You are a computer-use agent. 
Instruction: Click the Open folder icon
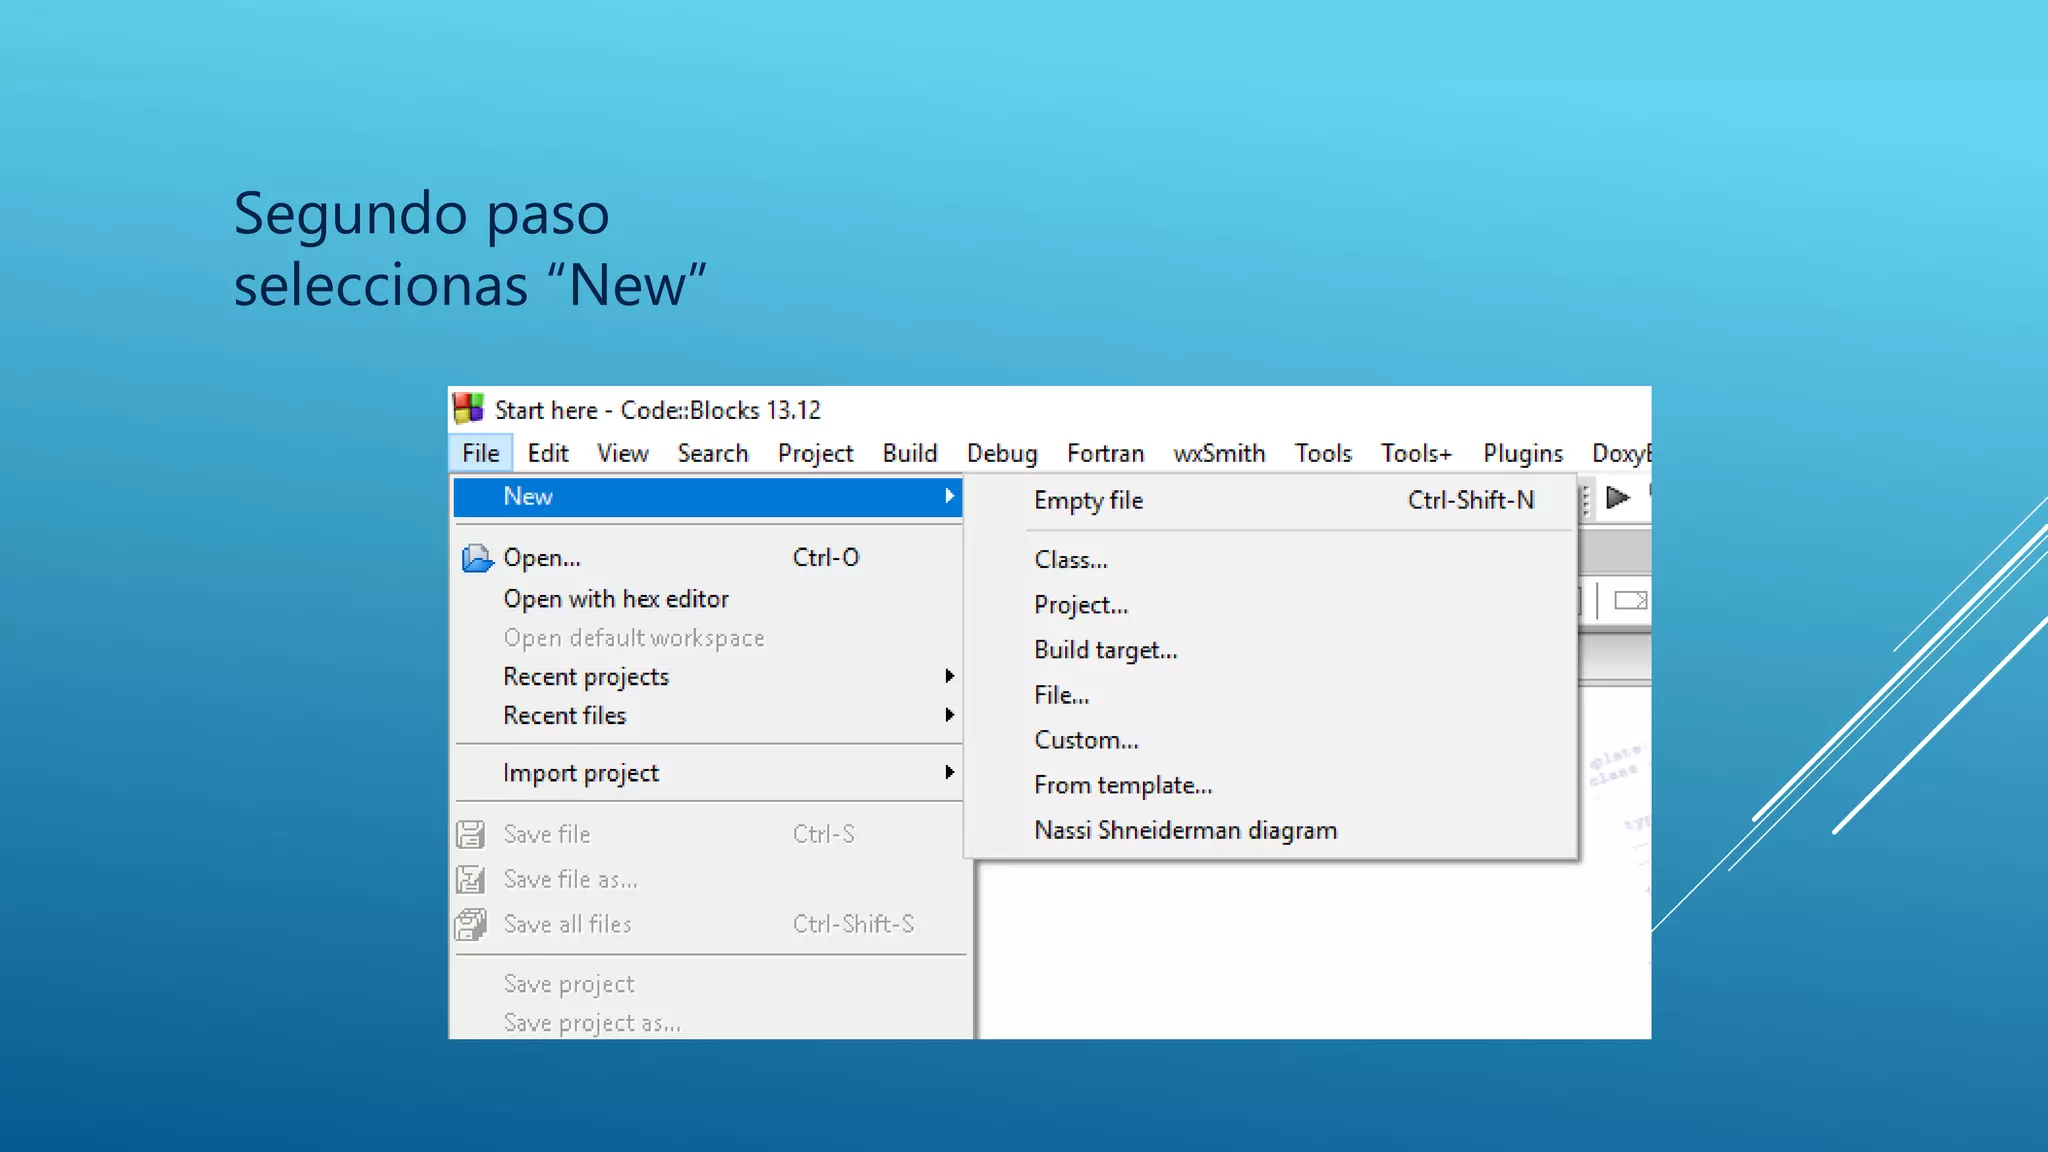click(x=477, y=558)
